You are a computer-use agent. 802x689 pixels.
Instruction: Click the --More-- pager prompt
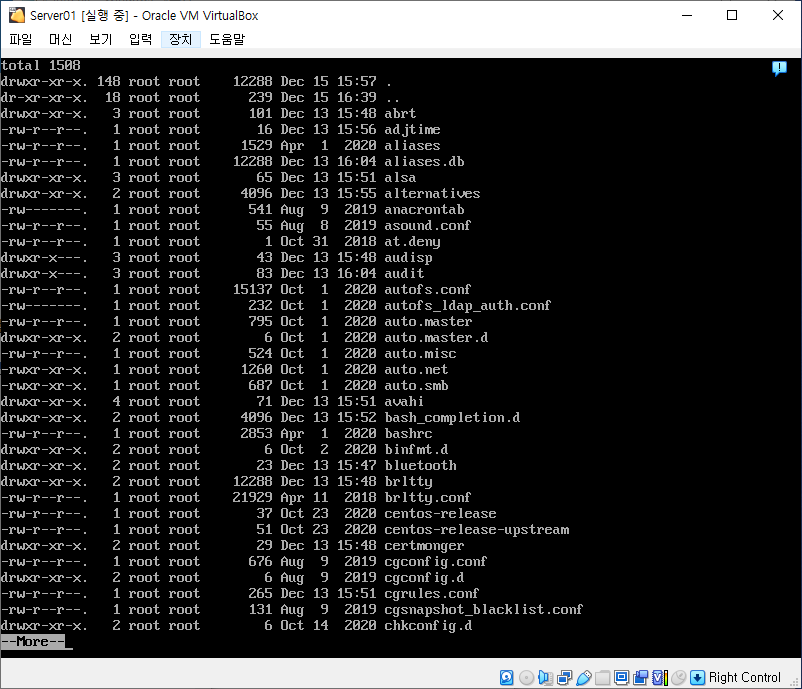pyautogui.click(x=33, y=641)
